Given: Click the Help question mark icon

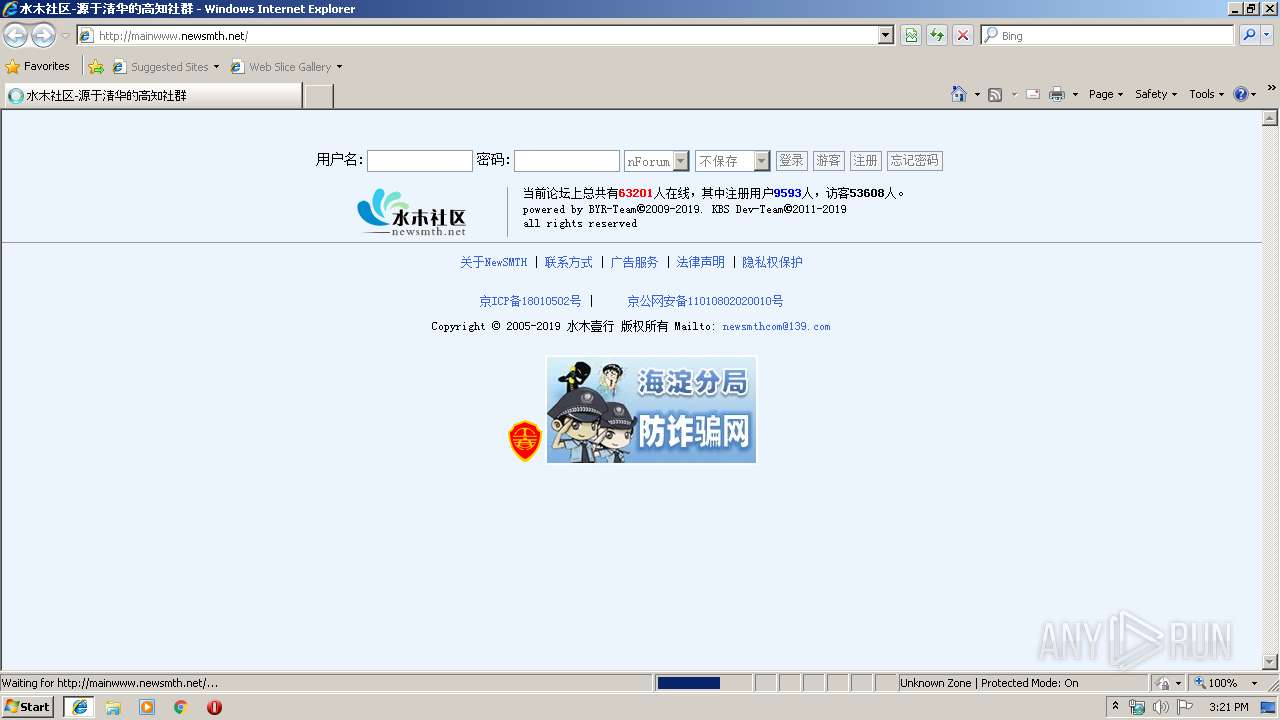Looking at the screenshot, I should pyautogui.click(x=1241, y=94).
